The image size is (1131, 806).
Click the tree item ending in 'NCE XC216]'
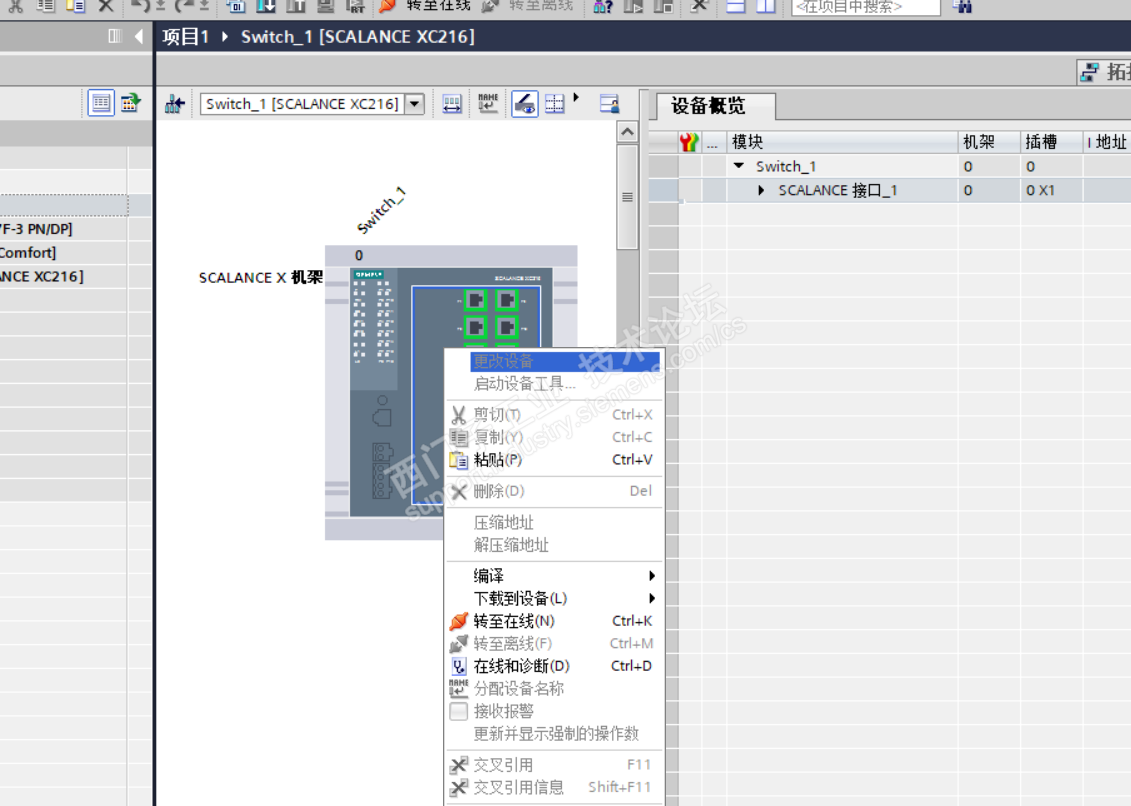[x=42, y=277]
